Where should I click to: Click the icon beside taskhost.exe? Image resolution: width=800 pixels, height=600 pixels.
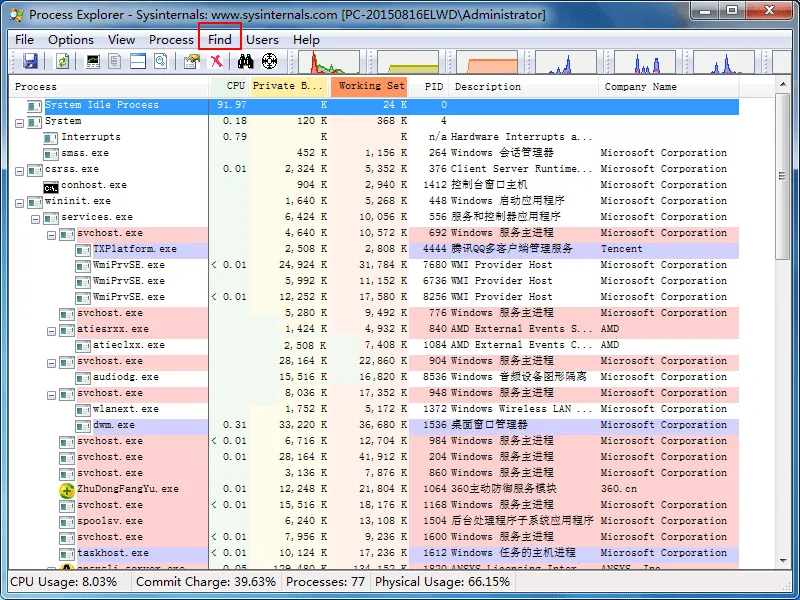67,554
